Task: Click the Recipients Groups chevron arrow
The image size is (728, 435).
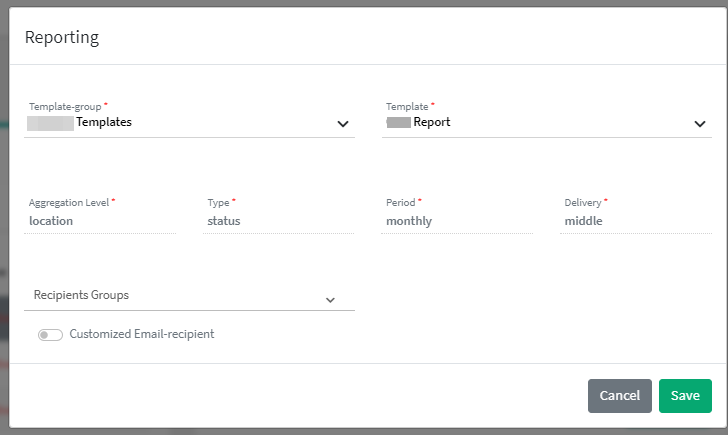Action: 331,299
